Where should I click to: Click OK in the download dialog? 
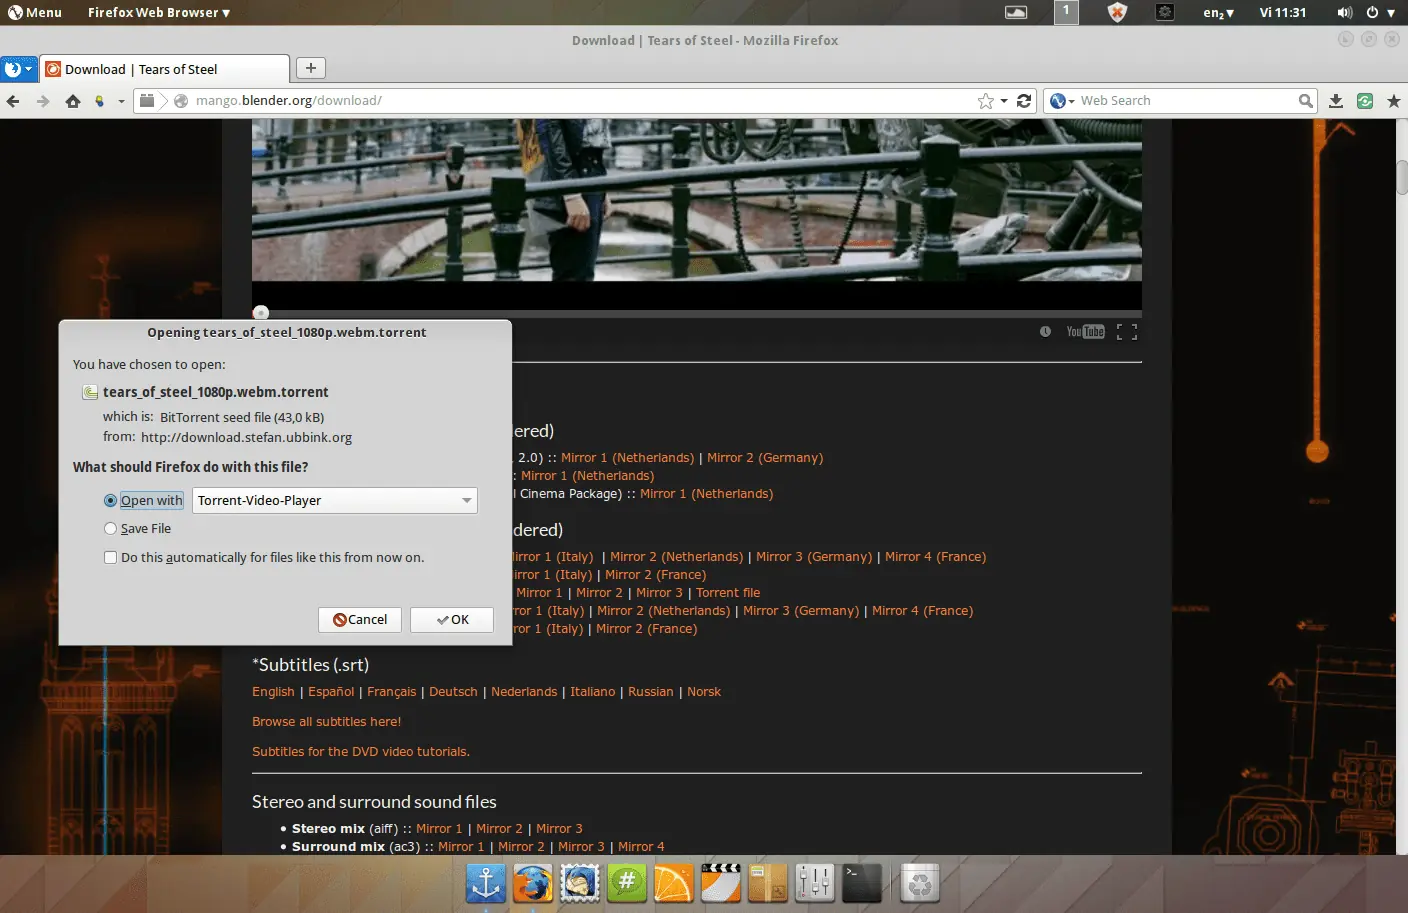click(452, 620)
